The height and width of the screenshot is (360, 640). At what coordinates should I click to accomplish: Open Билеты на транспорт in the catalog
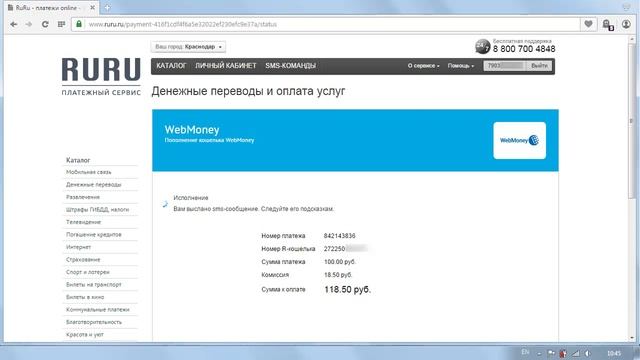click(94, 285)
